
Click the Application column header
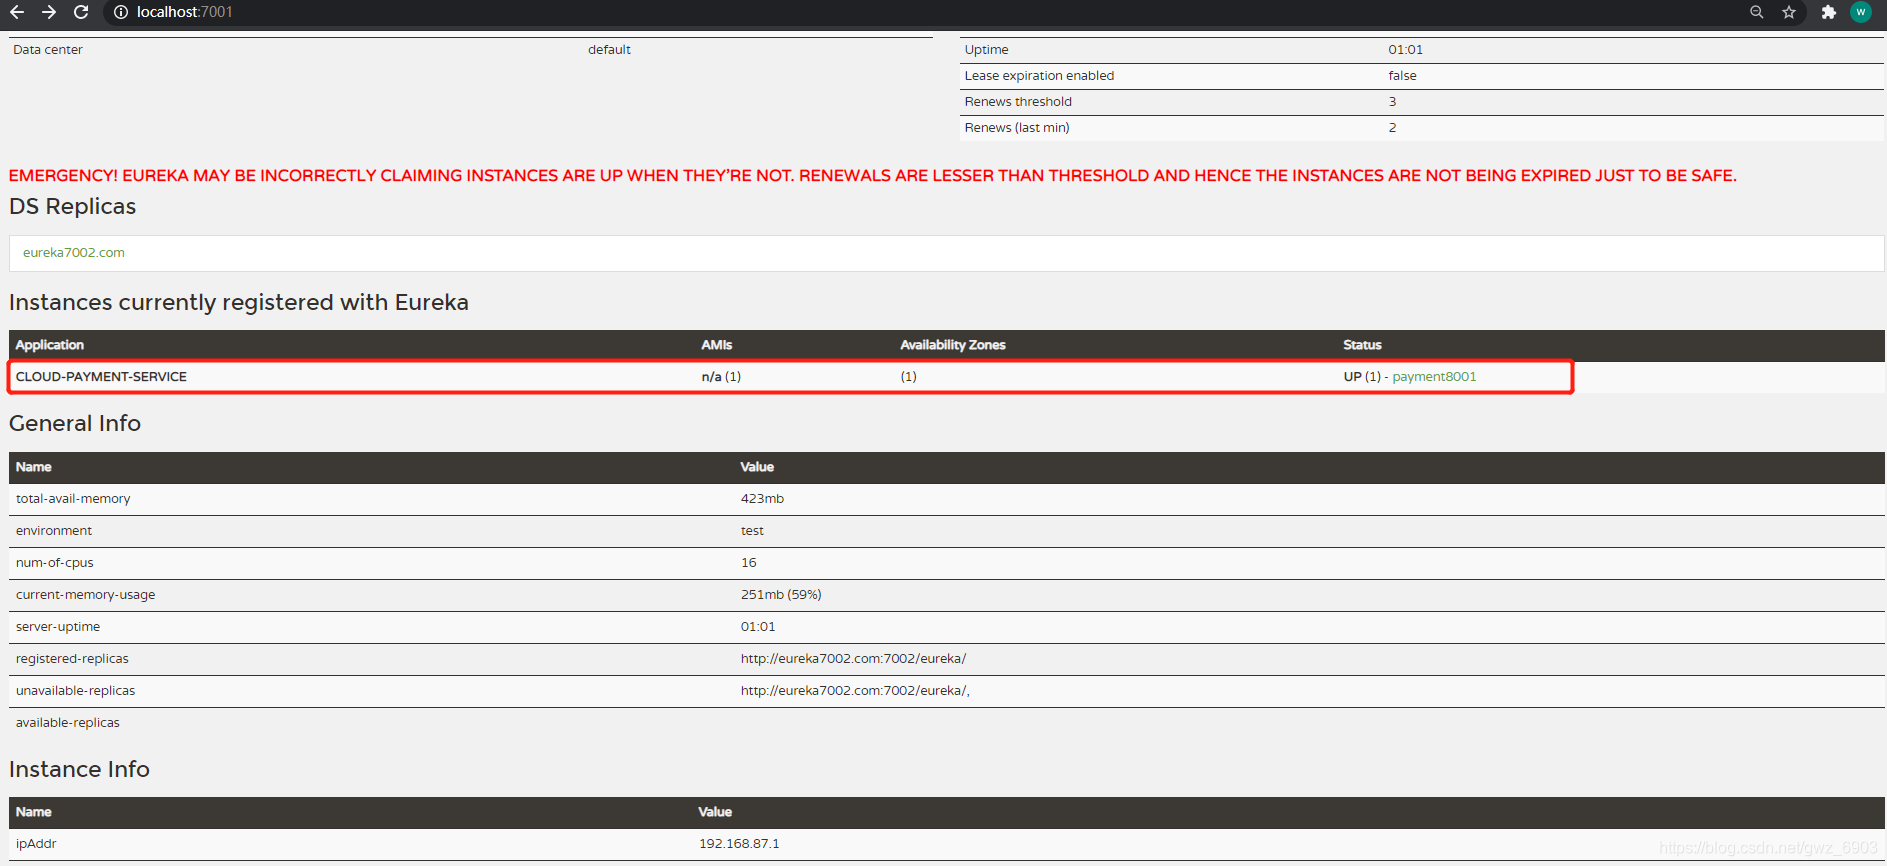click(50, 345)
